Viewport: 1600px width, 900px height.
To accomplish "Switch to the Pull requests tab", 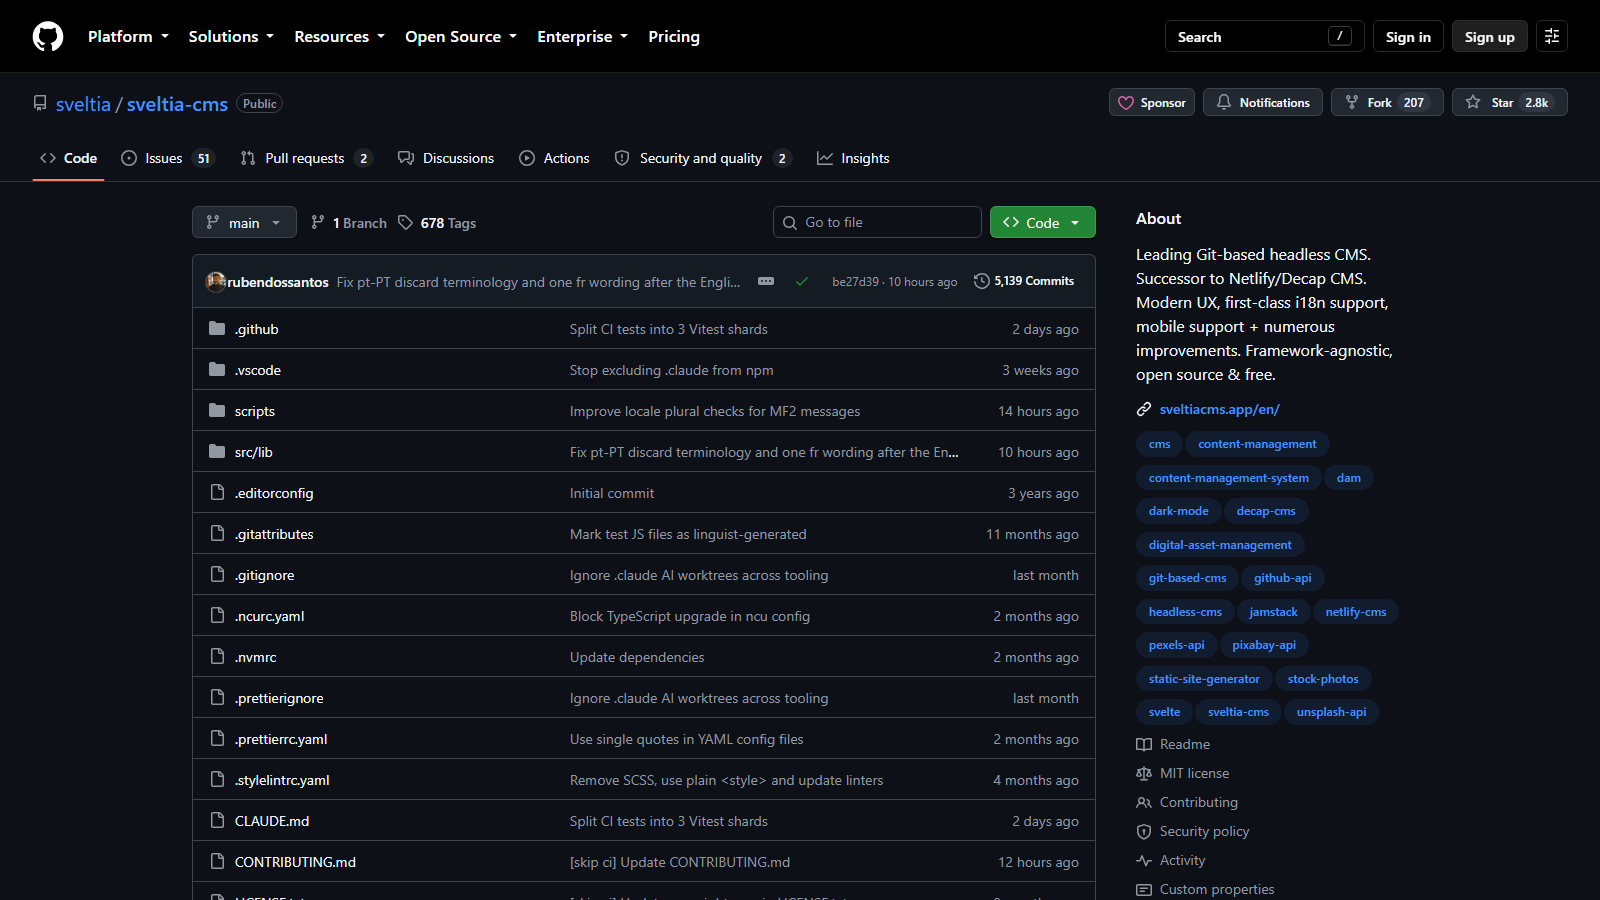I will [306, 158].
